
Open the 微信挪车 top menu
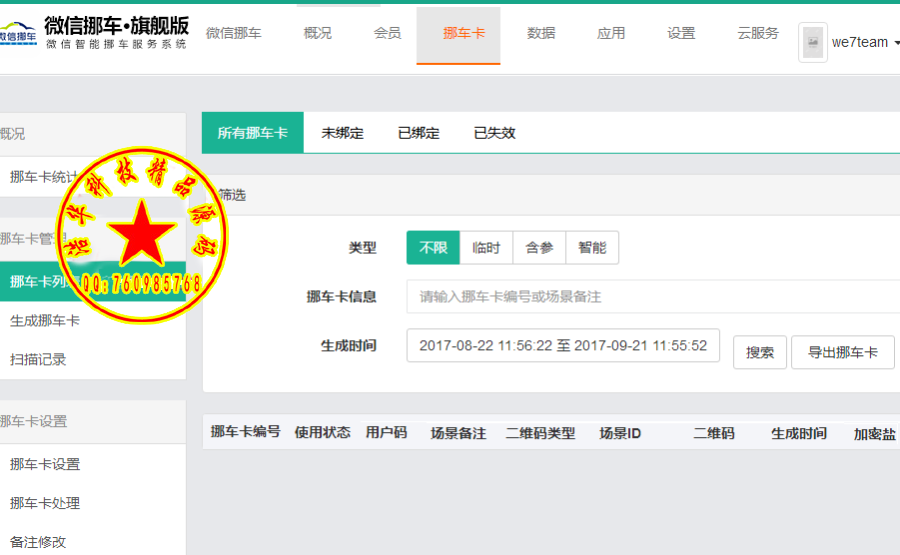point(234,33)
